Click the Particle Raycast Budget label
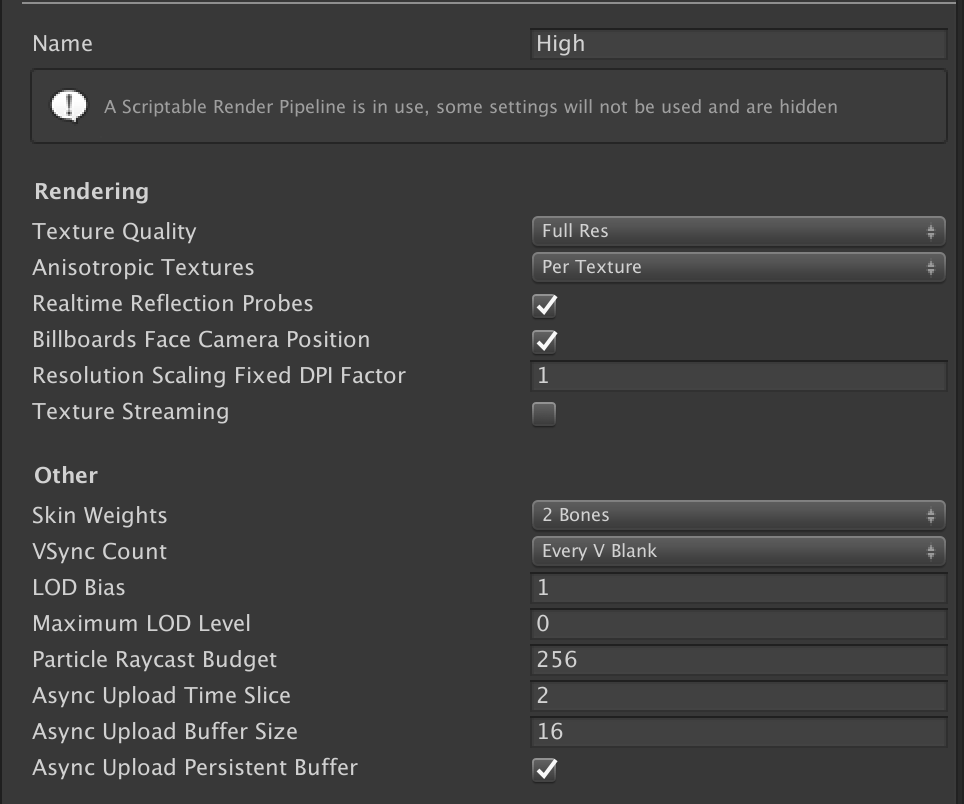The width and height of the screenshot is (964, 804). click(x=155, y=660)
